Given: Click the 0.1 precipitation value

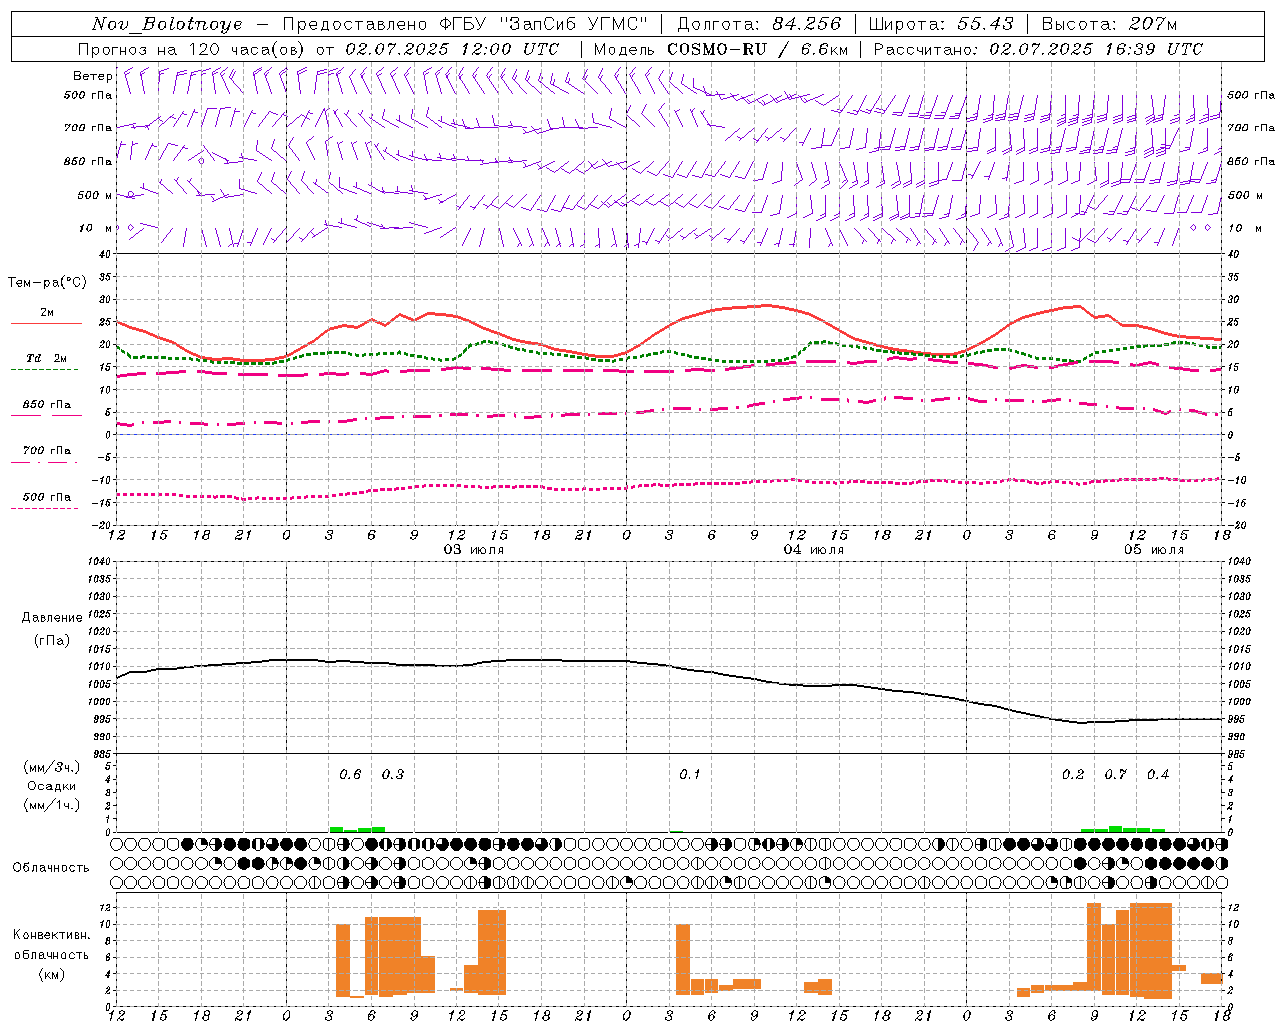Looking at the screenshot, I should [x=690, y=775].
